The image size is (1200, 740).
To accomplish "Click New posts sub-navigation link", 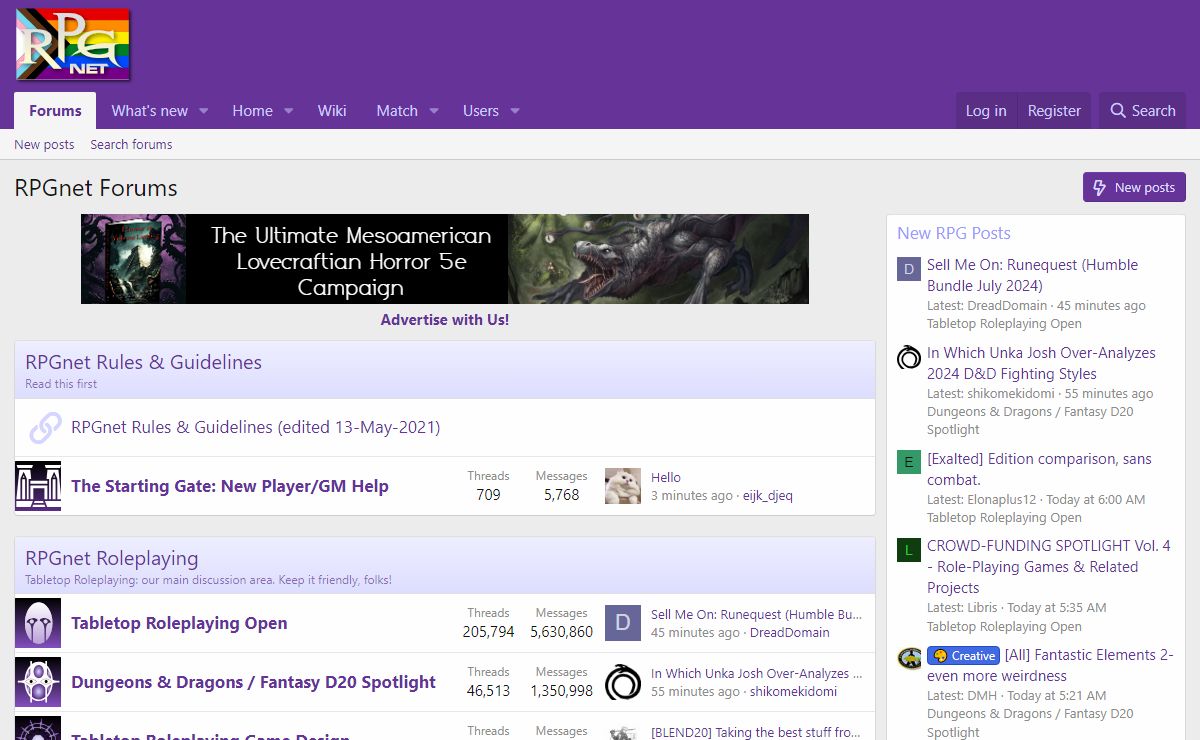I will 44,144.
